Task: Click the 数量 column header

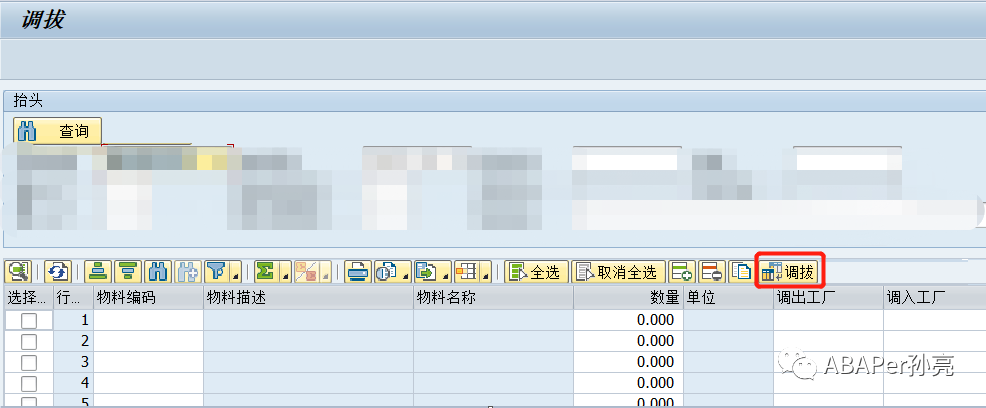Action: point(628,298)
